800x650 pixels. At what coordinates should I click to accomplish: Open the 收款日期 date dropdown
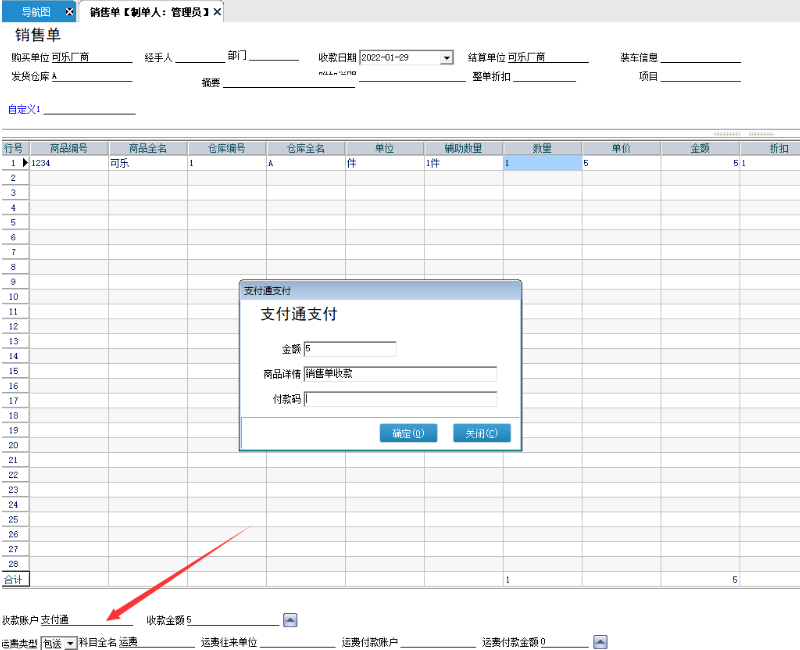point(446,58)
